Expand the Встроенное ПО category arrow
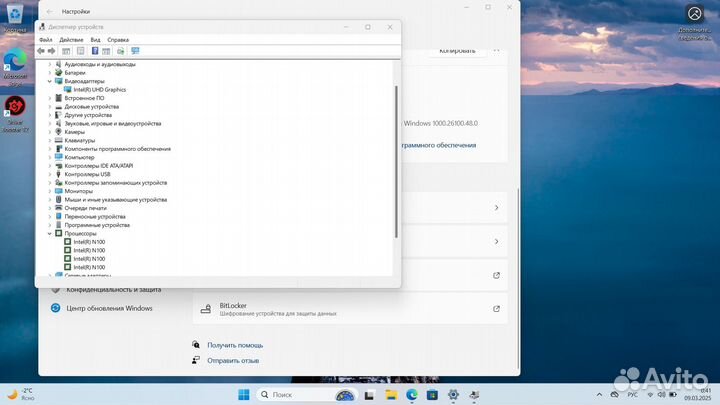Screen dimensions: 720x405 point(50,98)
